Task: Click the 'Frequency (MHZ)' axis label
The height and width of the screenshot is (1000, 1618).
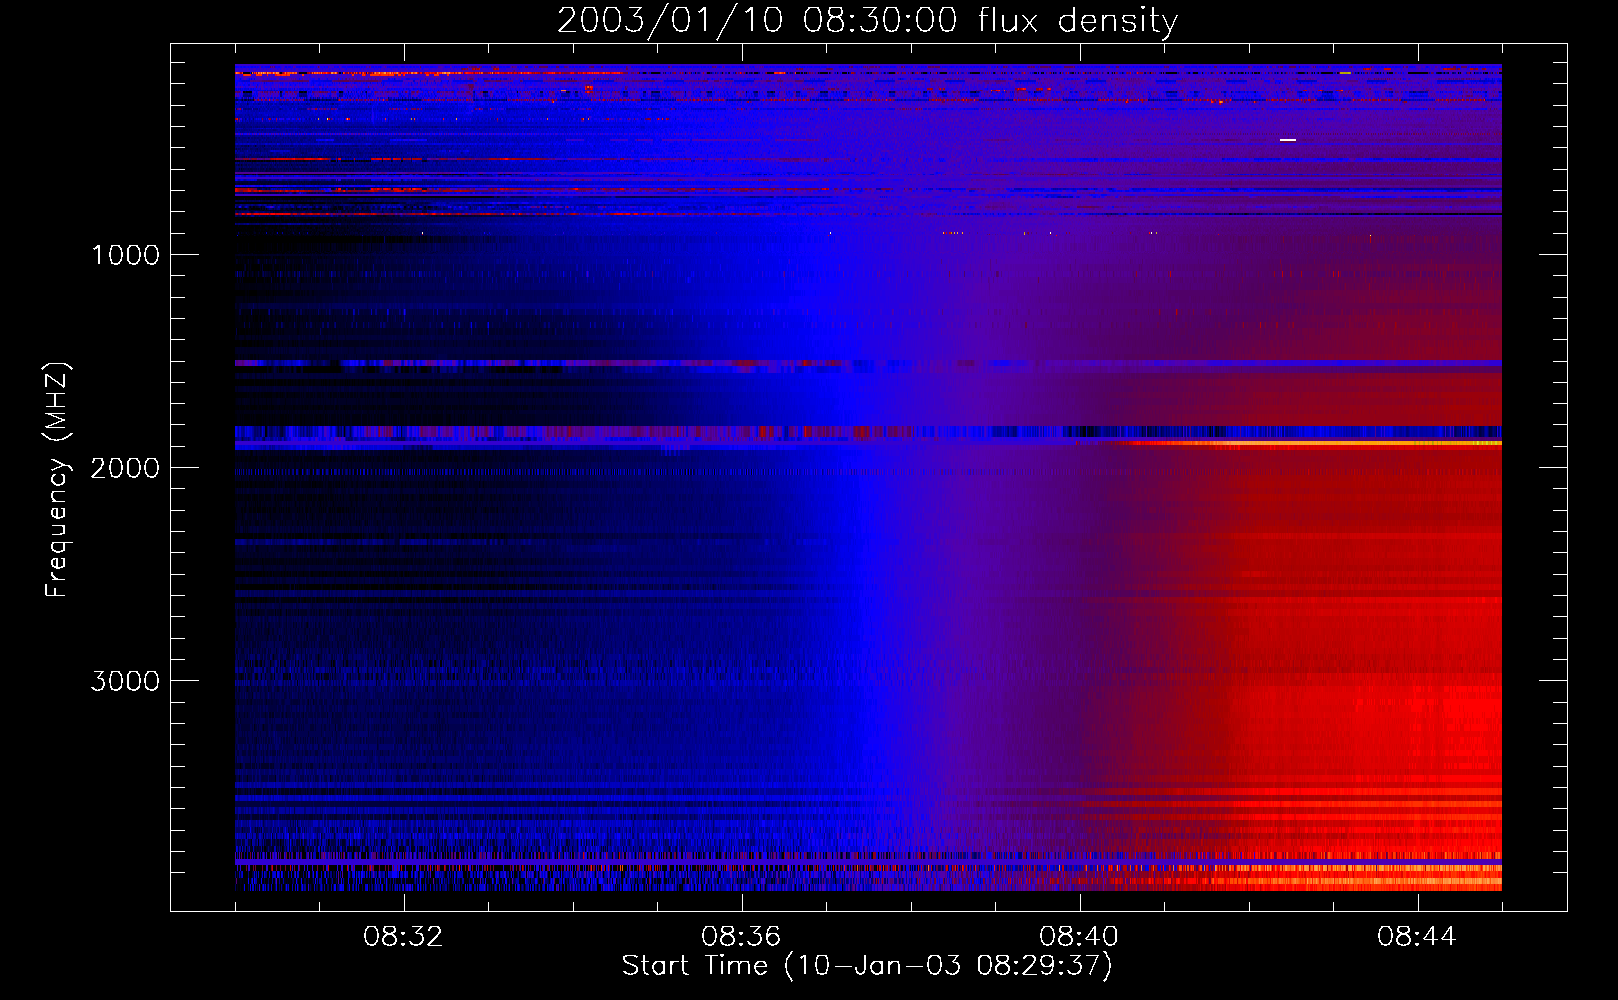Action: pyautogui.click(x=57, y=480)
